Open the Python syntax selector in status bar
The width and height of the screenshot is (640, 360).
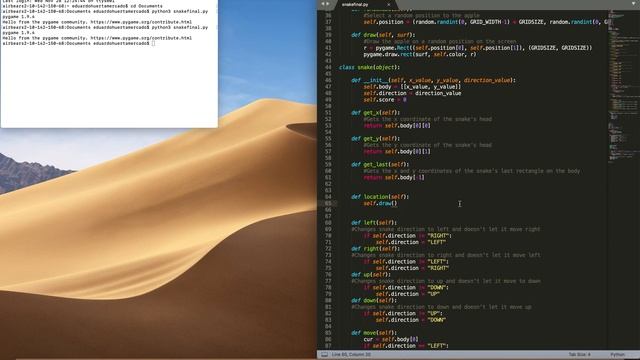pyautogui.click(x=618, y=354)
